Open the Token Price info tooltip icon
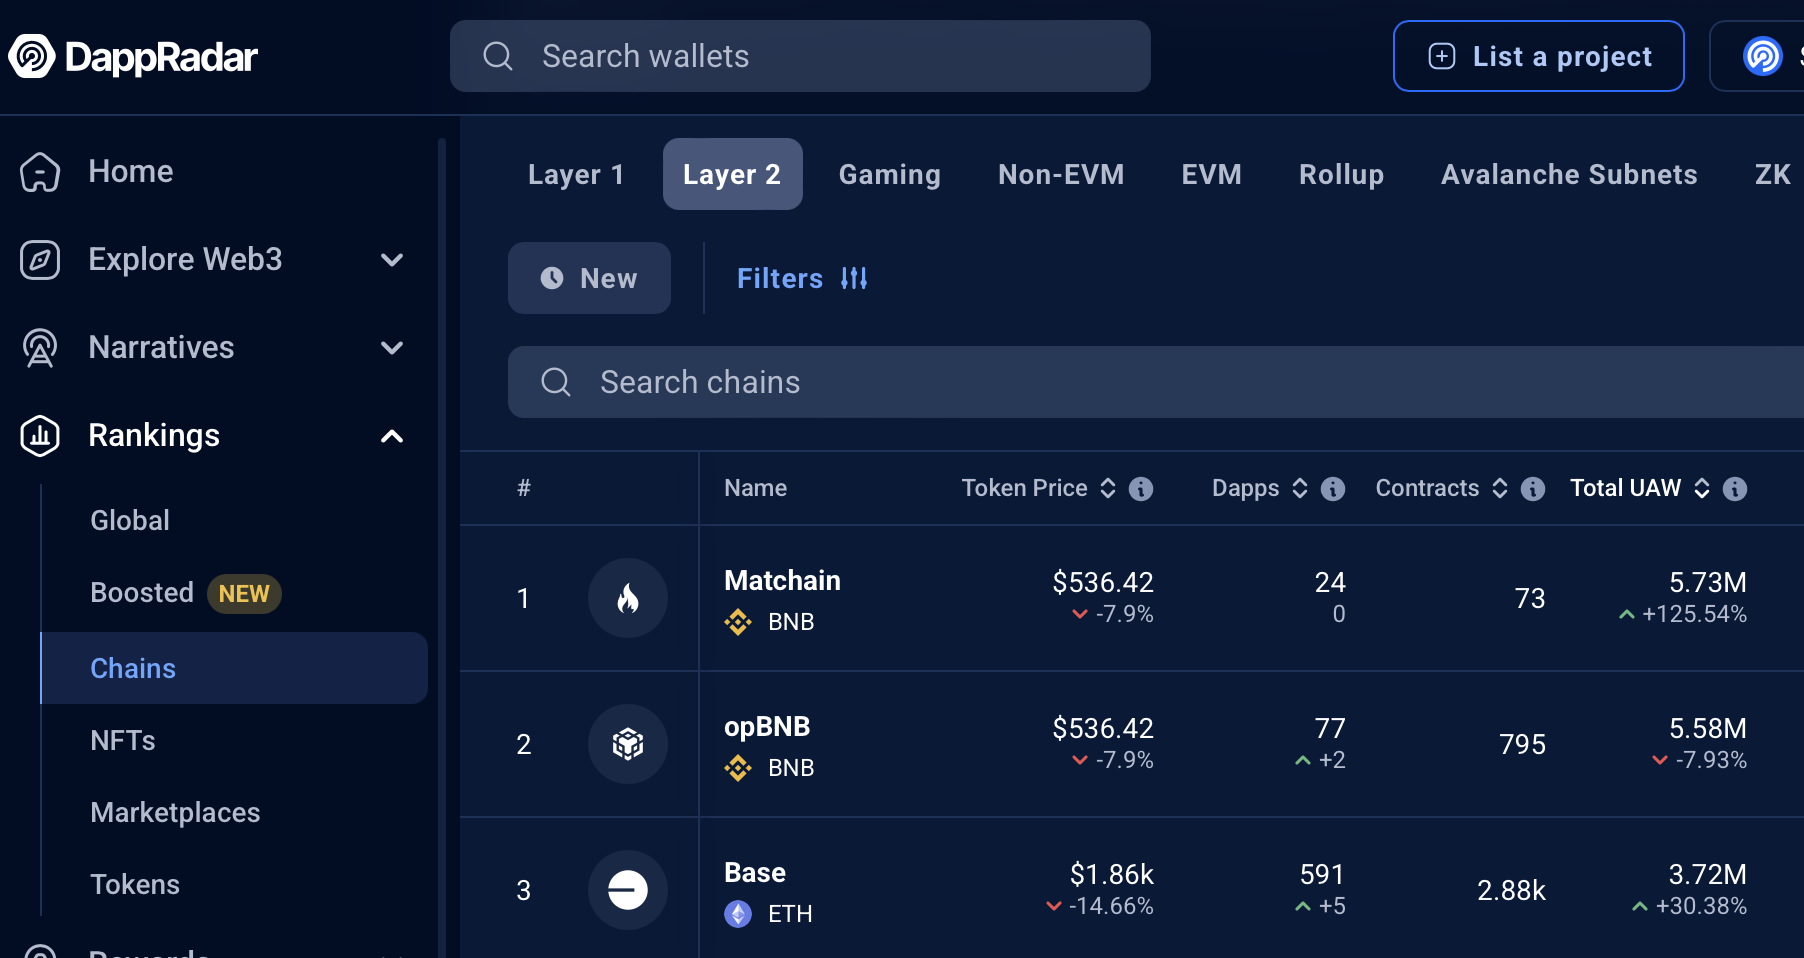Screen dimensions: 1804x958 [1141, 488]
